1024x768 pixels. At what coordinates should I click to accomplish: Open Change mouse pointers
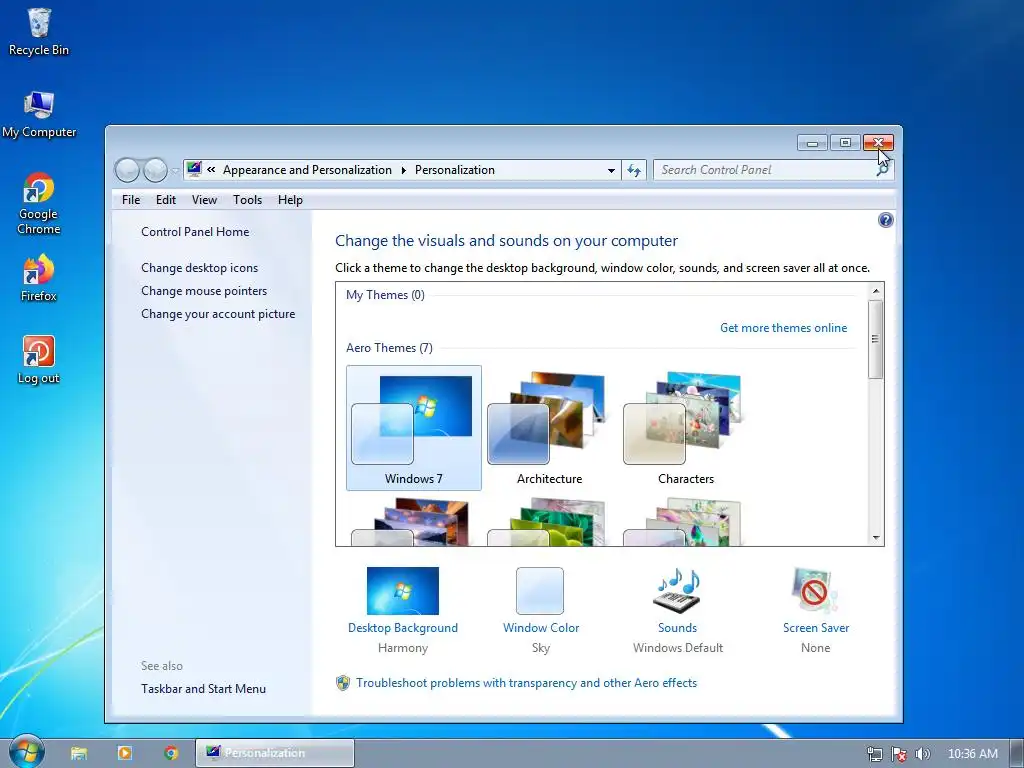[204, 291]
